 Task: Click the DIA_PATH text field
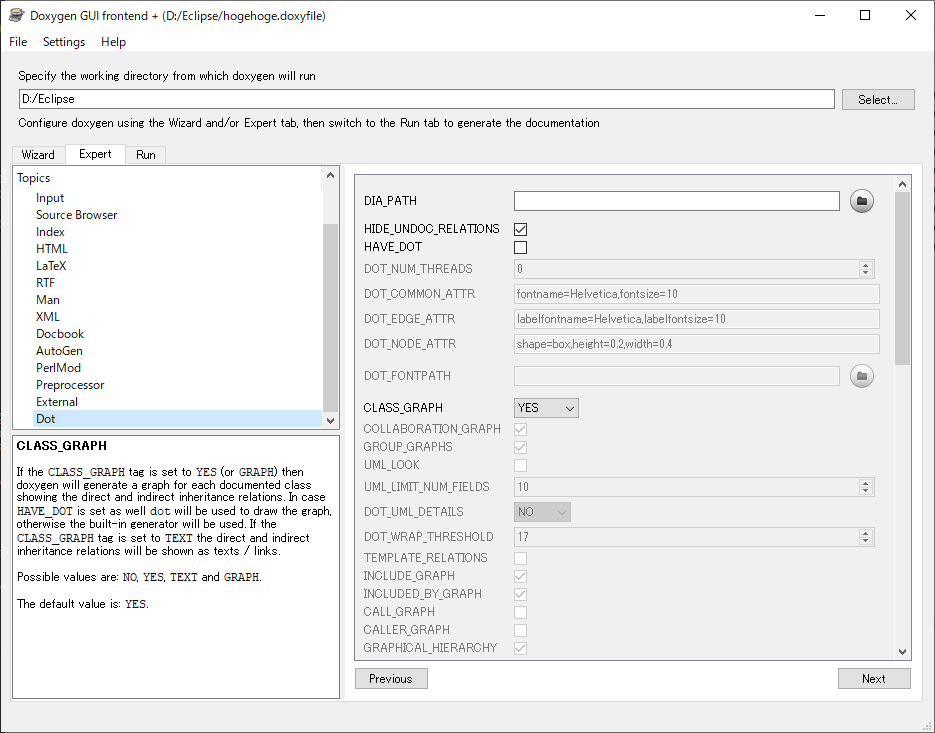(x=677, y=201)
